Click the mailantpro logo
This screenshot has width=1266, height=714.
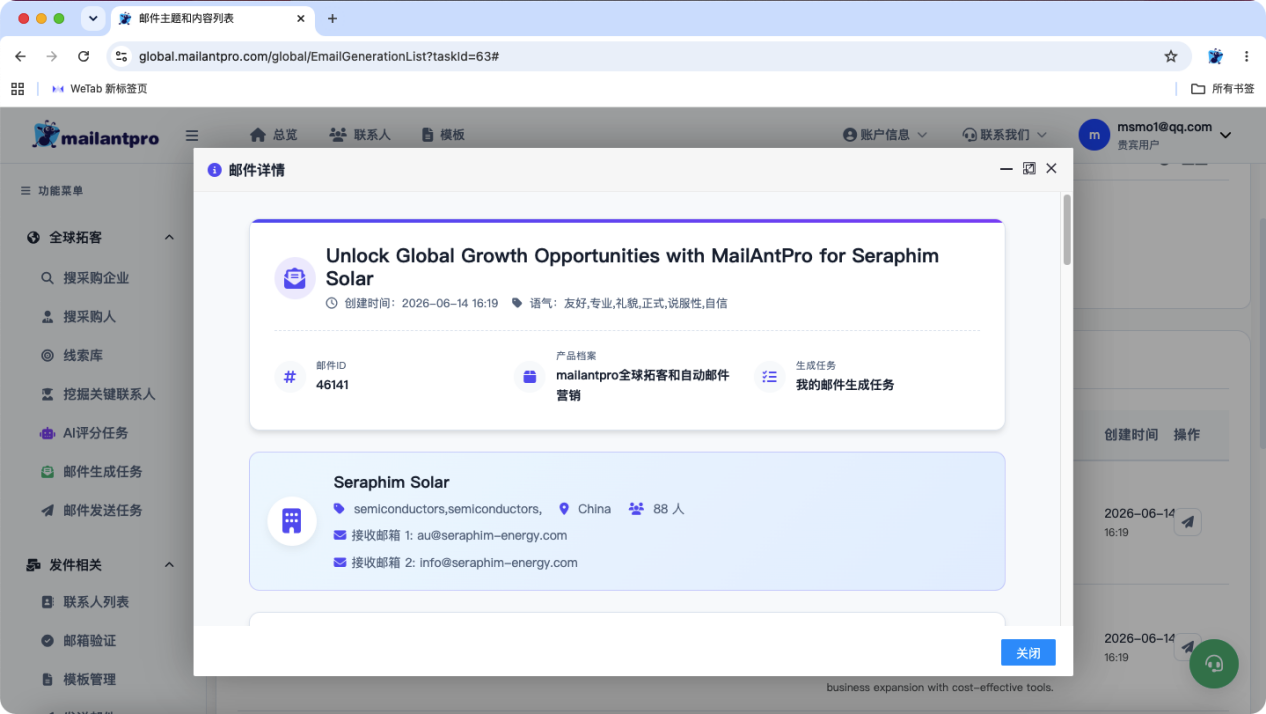pos(96,135)
